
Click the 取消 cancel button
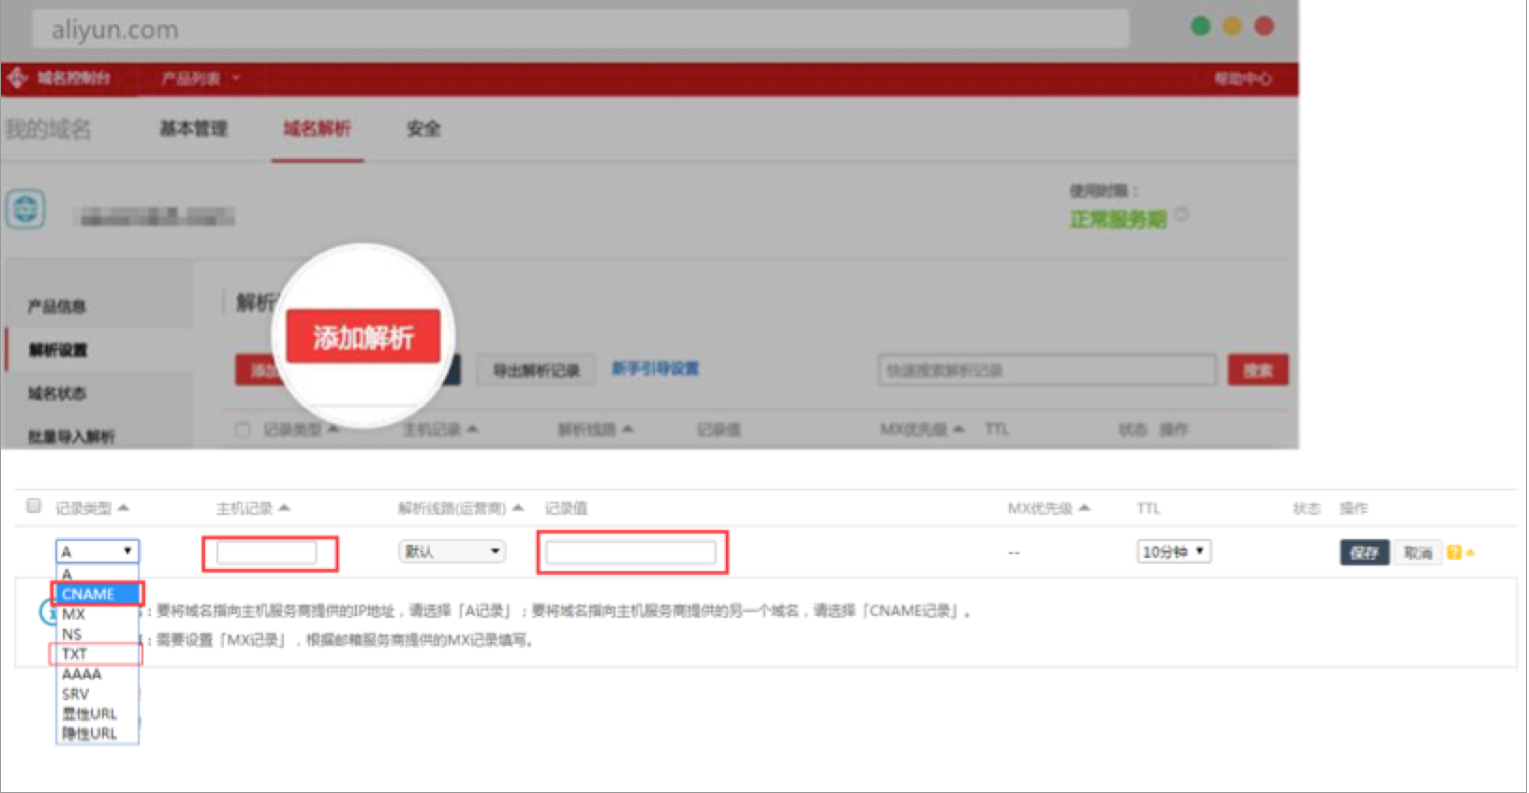1418,552
